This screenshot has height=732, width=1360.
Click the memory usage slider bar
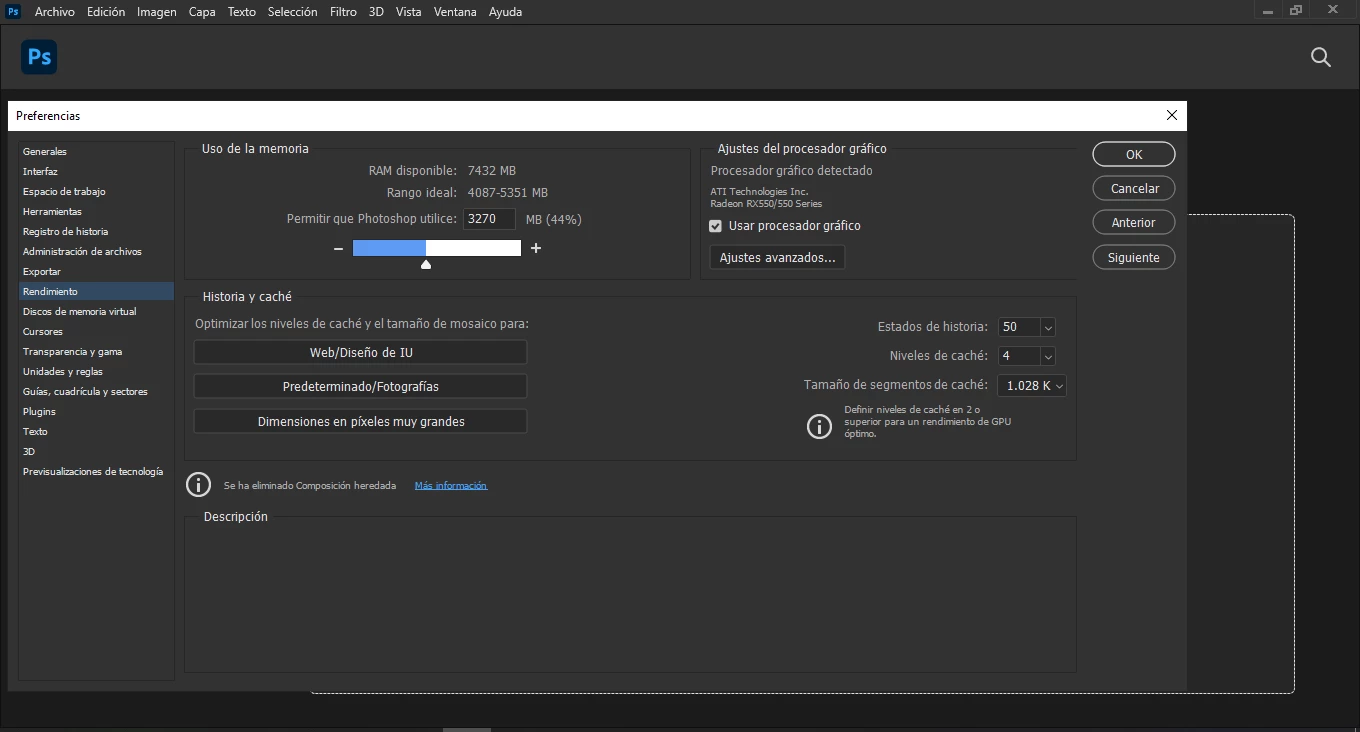(437, 248)
